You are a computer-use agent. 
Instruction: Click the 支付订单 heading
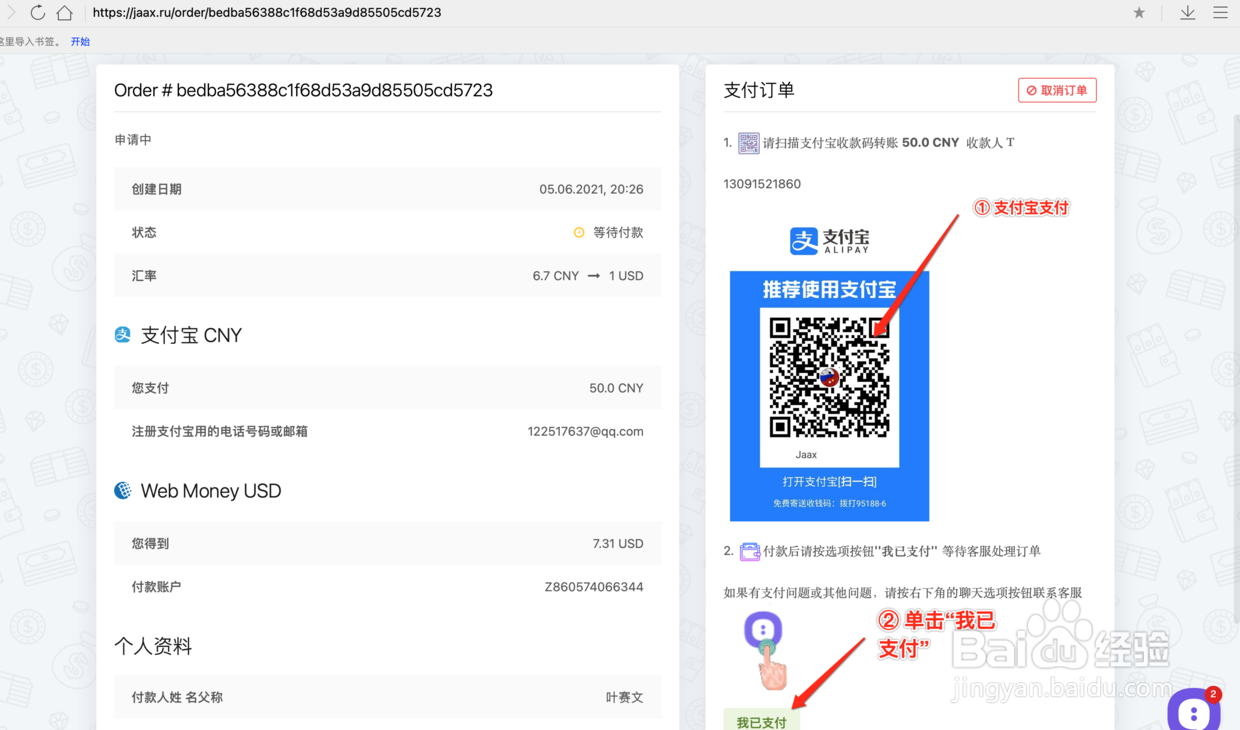(x=759, y=90)
